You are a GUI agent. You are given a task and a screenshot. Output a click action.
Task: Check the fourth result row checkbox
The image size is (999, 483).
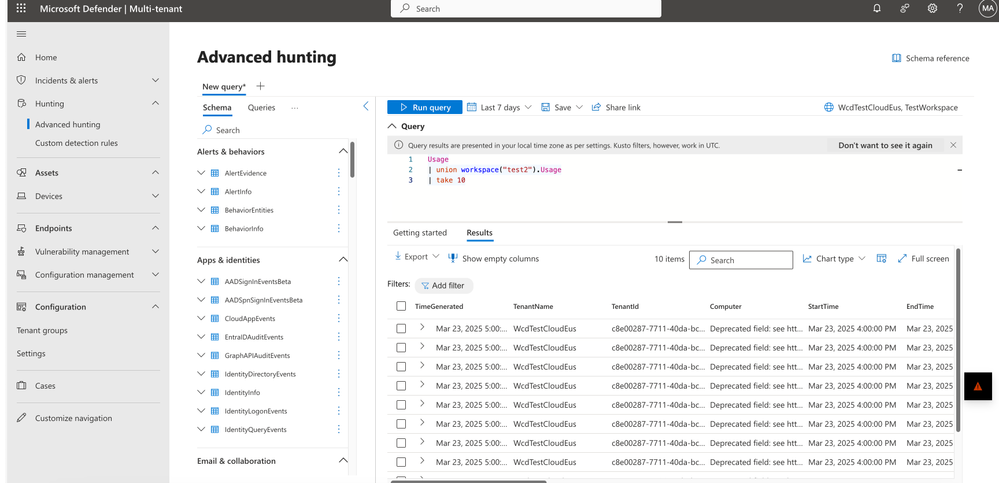click(x=401, y=386)
